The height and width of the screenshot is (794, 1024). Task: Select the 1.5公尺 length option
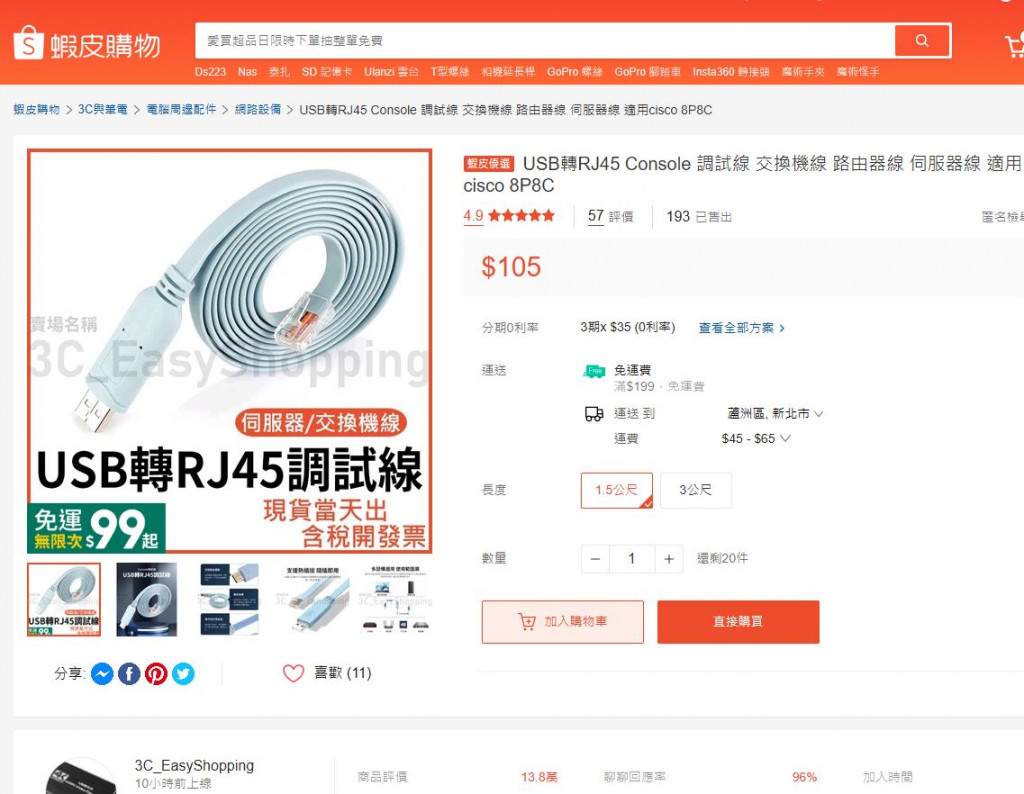[616, 490]
